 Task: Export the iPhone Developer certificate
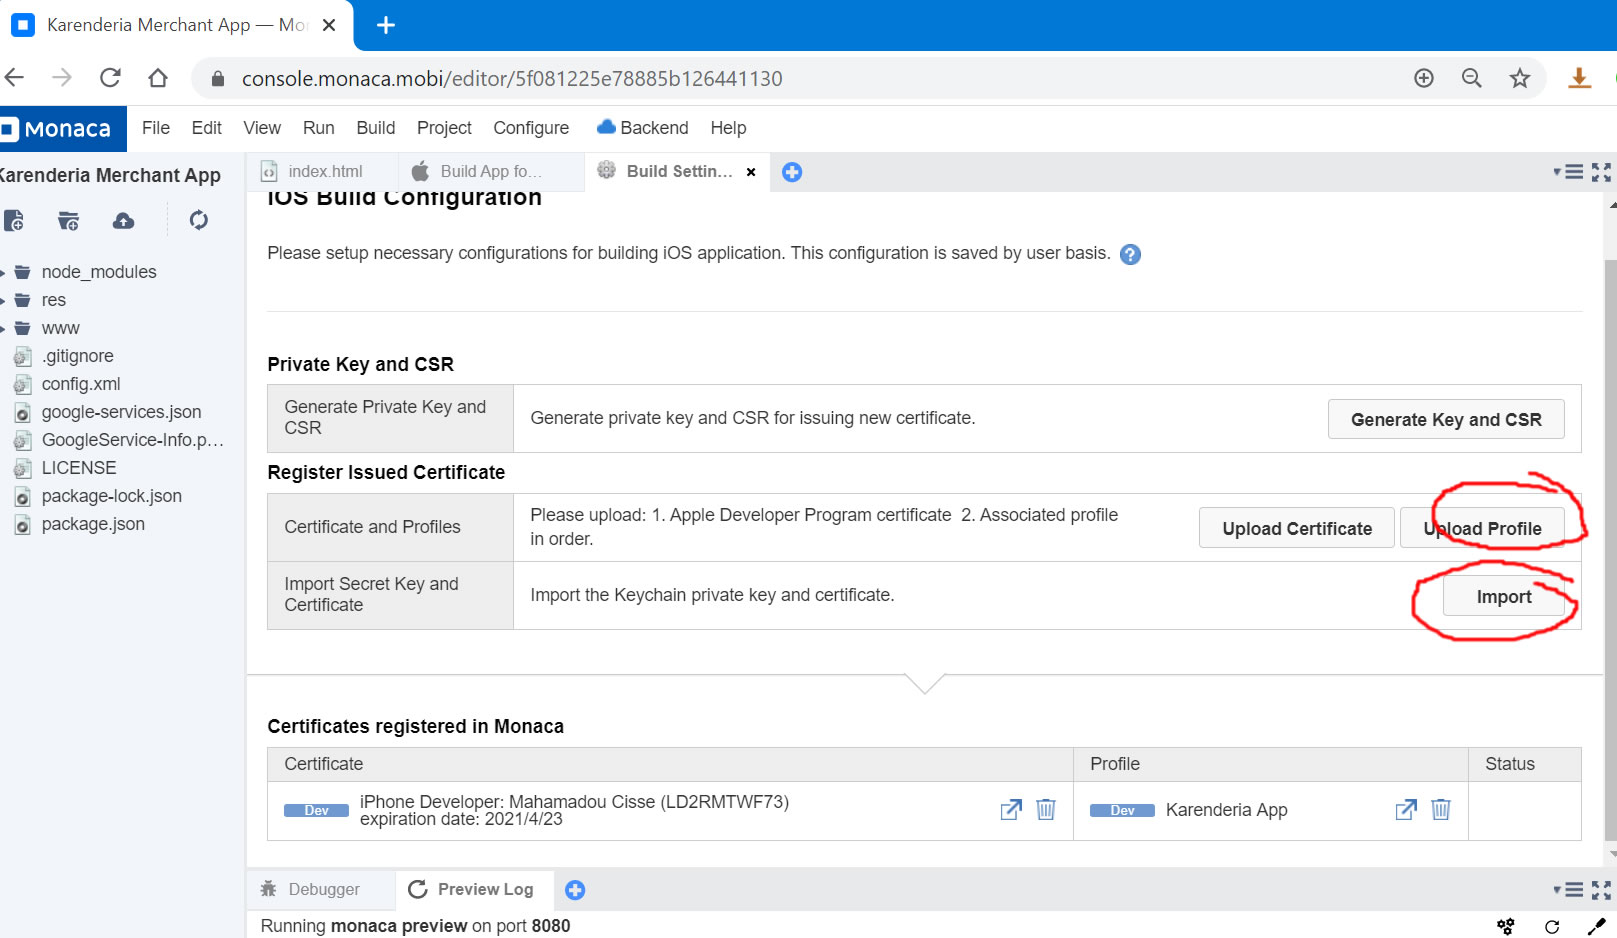(x=1011, y=809)
